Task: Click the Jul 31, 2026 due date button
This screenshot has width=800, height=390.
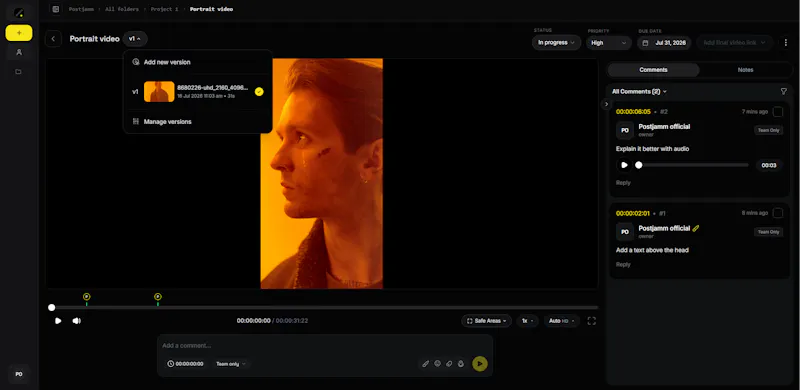Action: pos(664,43)
